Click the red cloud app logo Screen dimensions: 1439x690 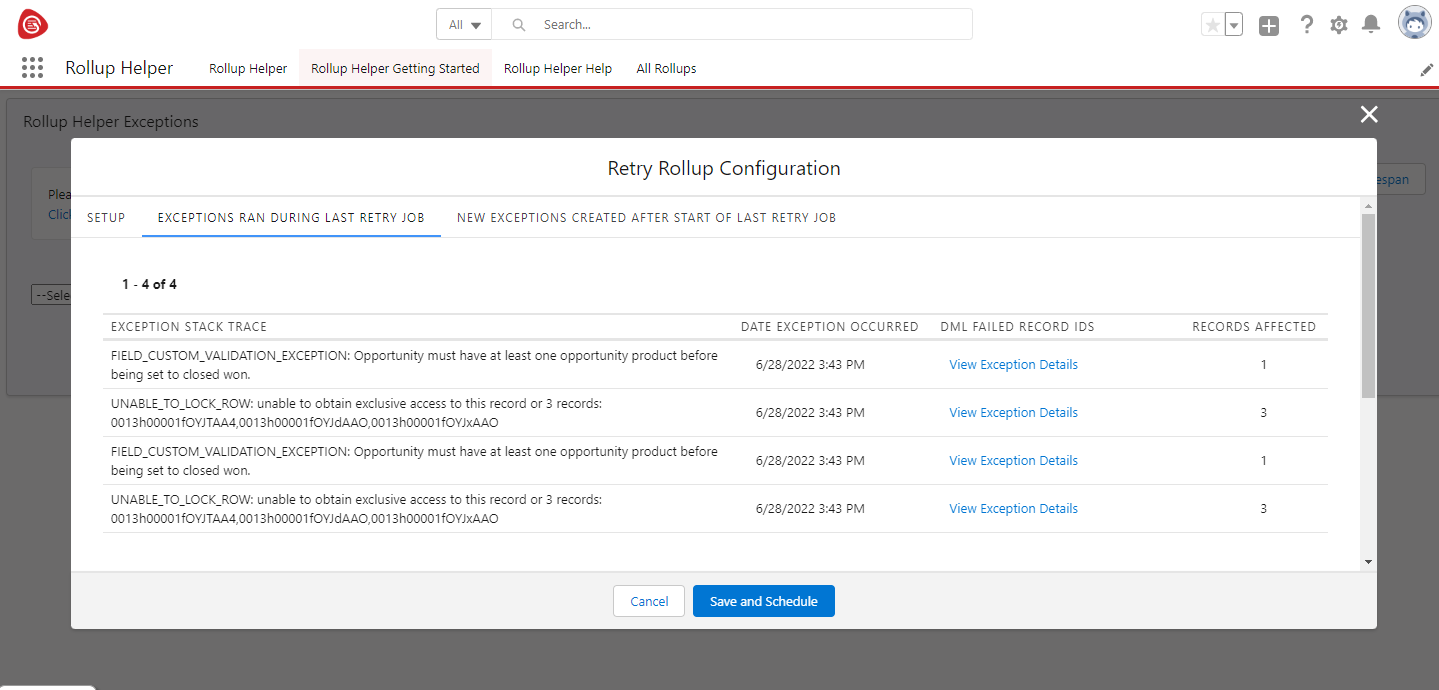pyautogui.click(x=33, y=23)
